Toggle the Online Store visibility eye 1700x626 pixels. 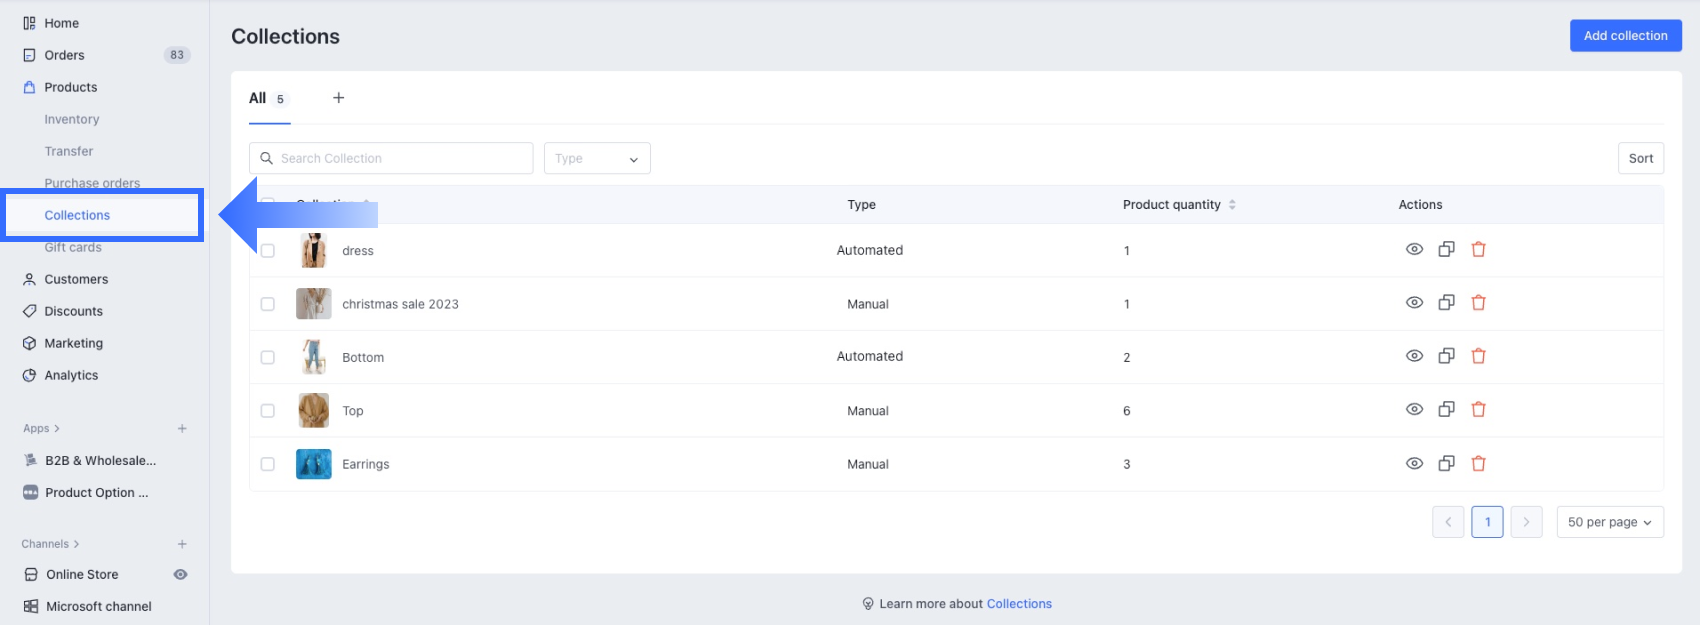click(x=181, y=575)
